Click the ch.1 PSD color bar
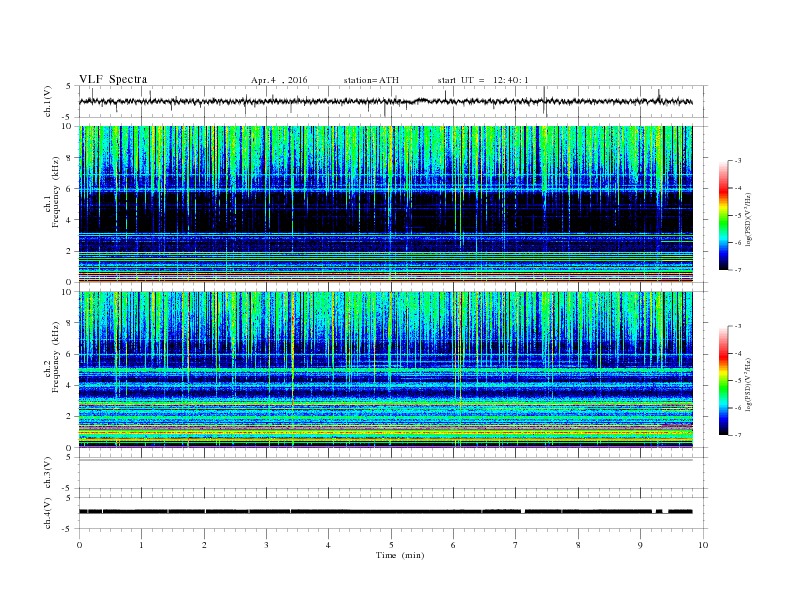 pos(723,215)
